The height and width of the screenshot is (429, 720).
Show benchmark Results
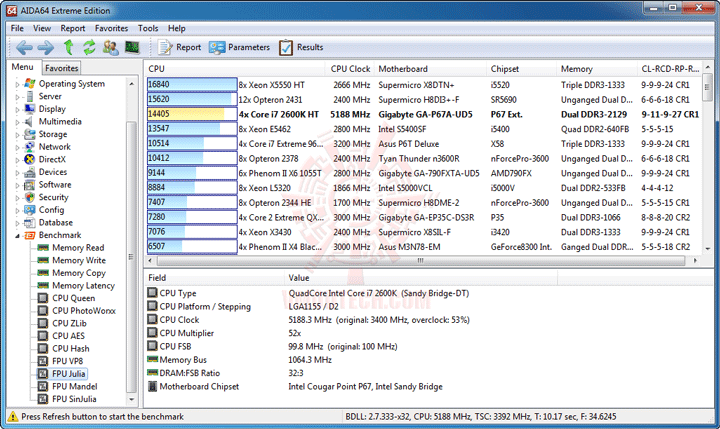[x=301, y=47]
